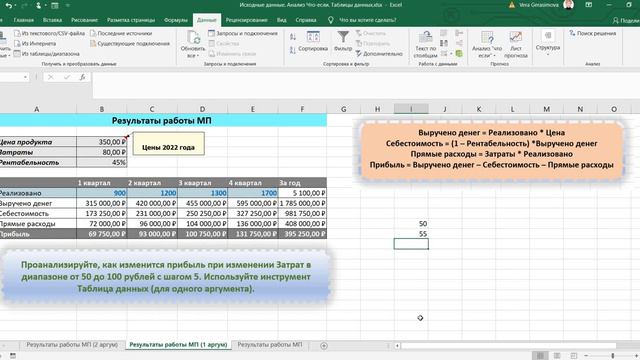This screenshot has height=360, width=640.
Task: Click the ribbon display options icon
Action: (589, 5)
